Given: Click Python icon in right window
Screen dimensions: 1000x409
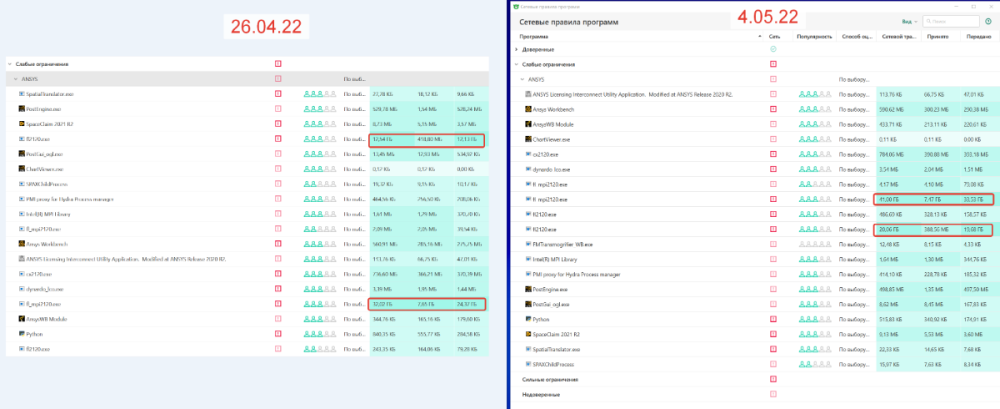Looking at the screenshot, I should click(528, 319).
